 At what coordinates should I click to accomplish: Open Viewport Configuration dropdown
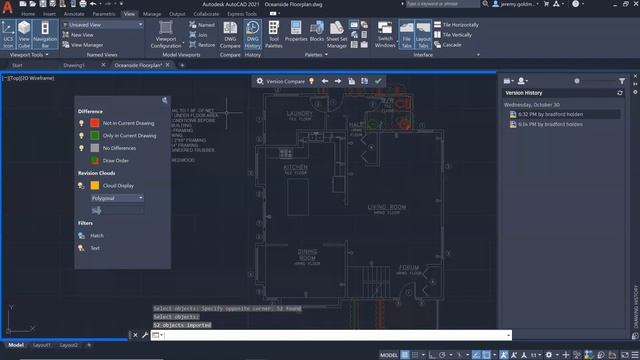(166, 35)
